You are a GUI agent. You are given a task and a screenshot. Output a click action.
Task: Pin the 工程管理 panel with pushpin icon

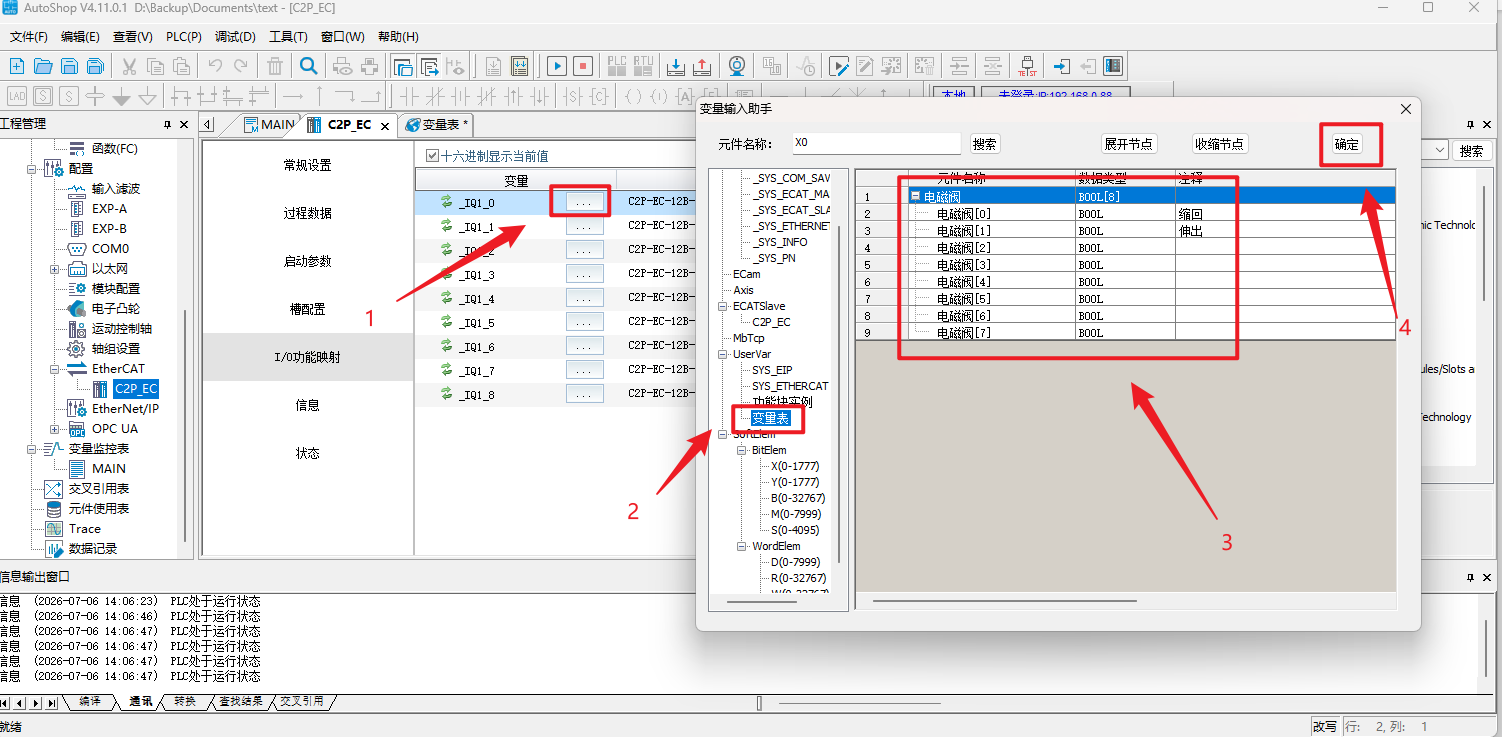coord(167,125)
